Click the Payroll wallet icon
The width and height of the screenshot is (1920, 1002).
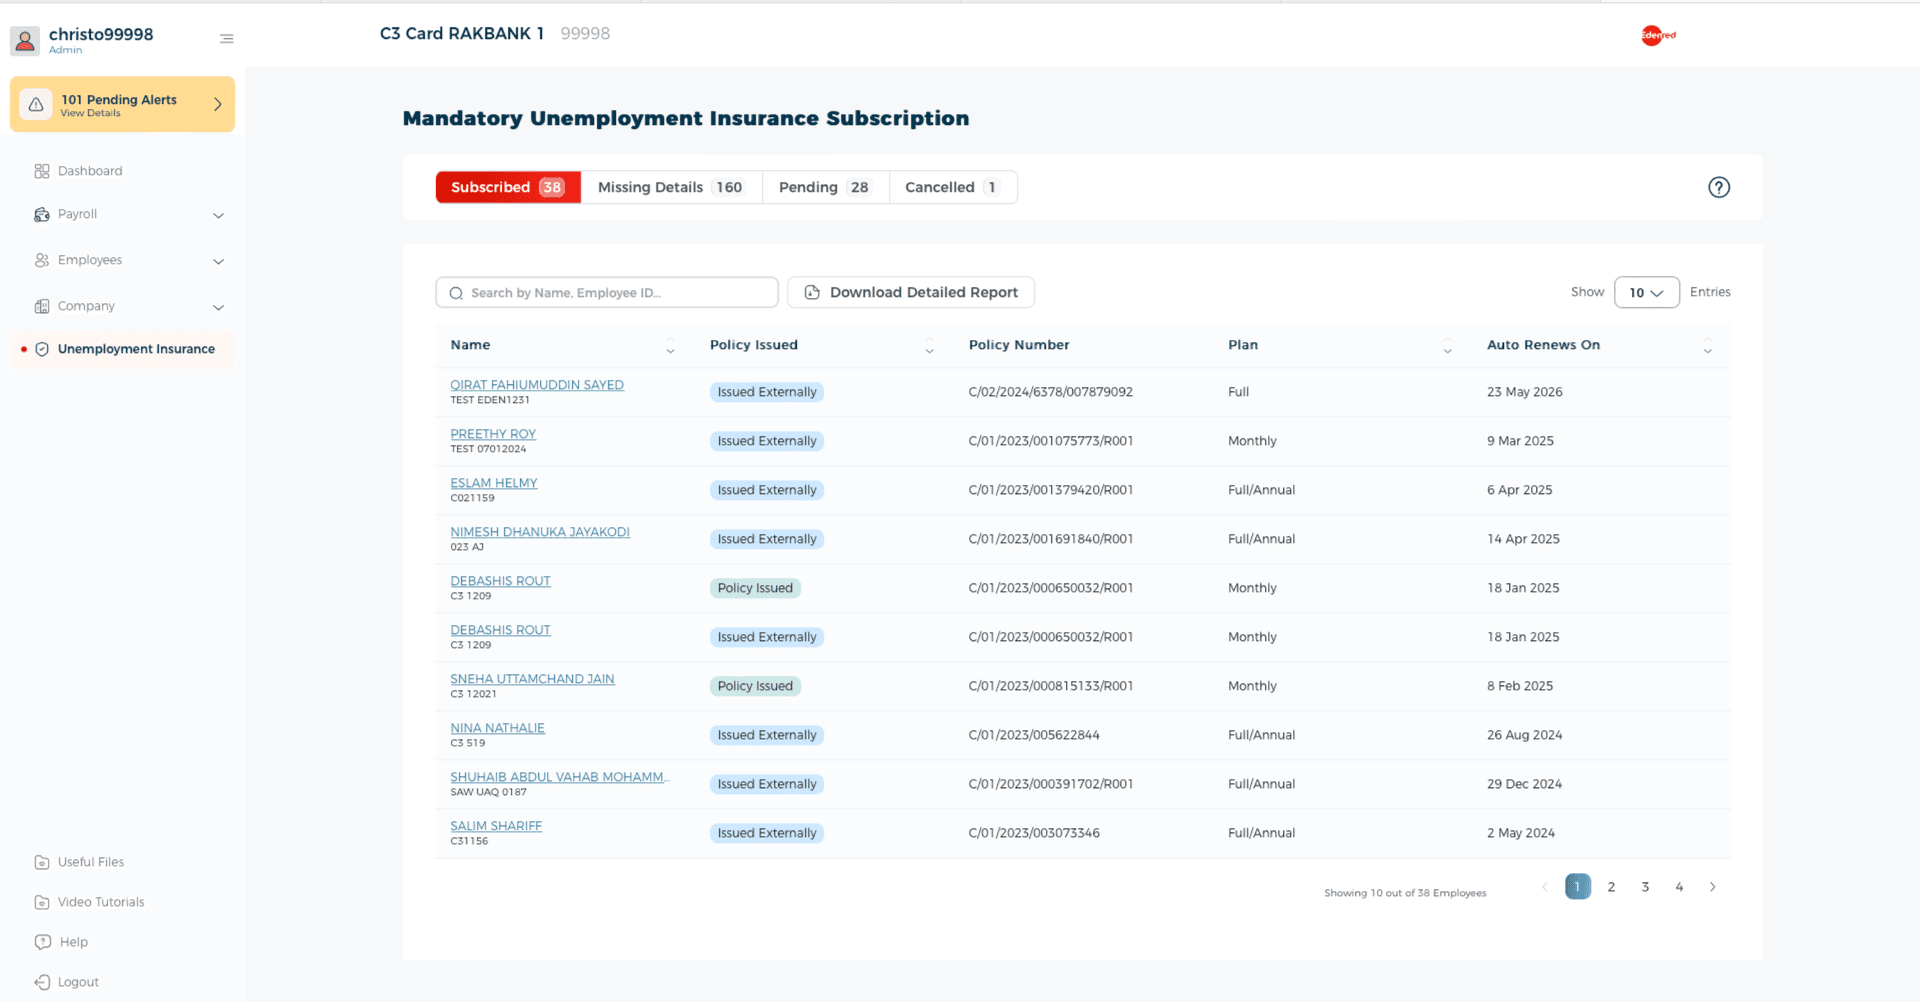coord(42,214)
